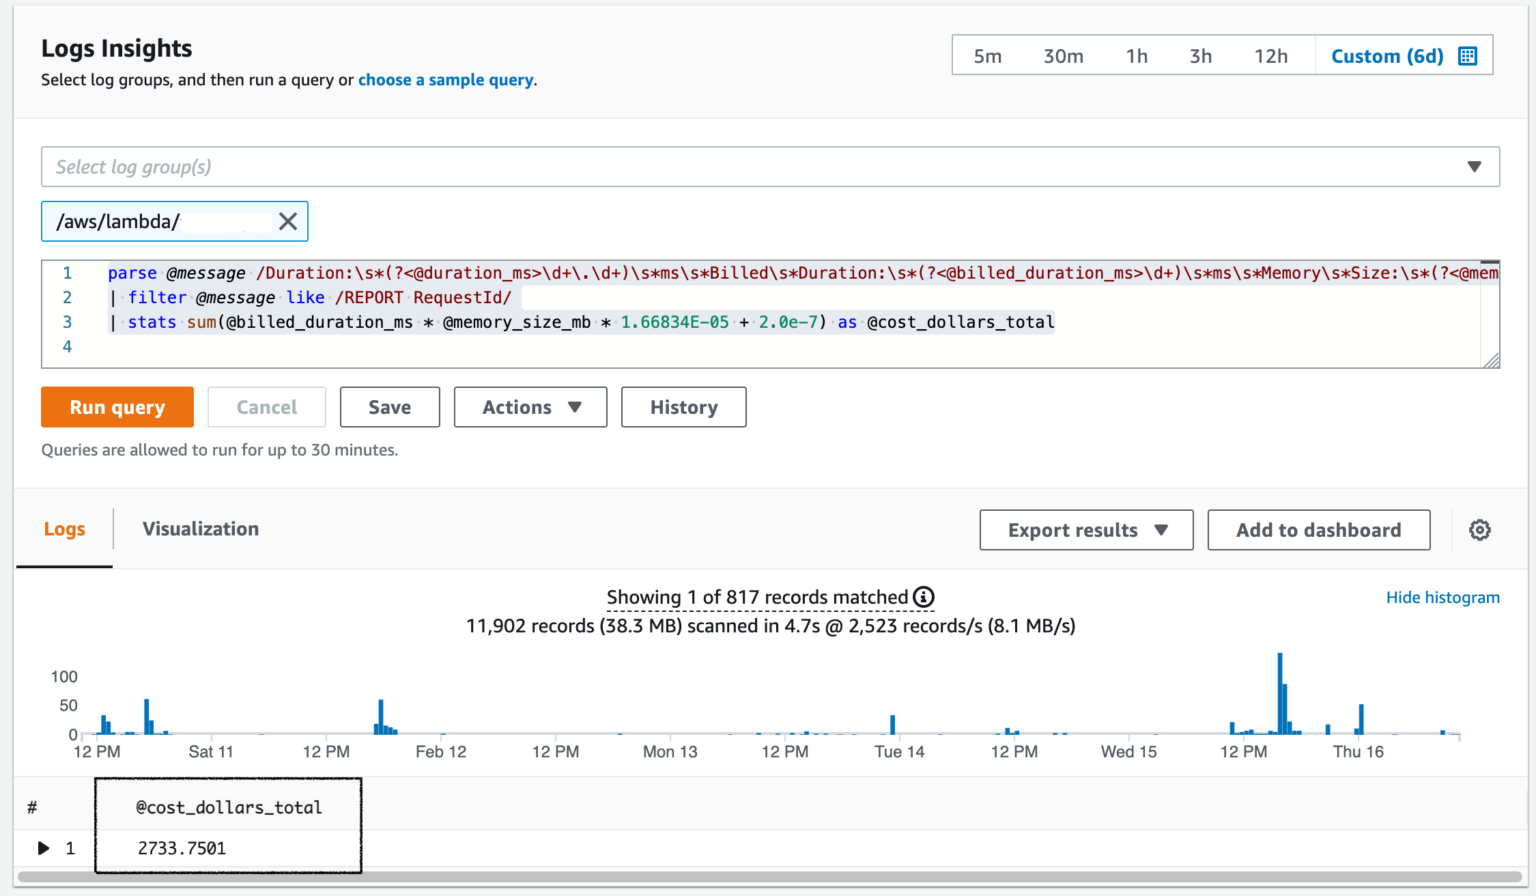Click the Run query button
The width and height of the screenshot is (1536, 896).
[x=116, y=407]
